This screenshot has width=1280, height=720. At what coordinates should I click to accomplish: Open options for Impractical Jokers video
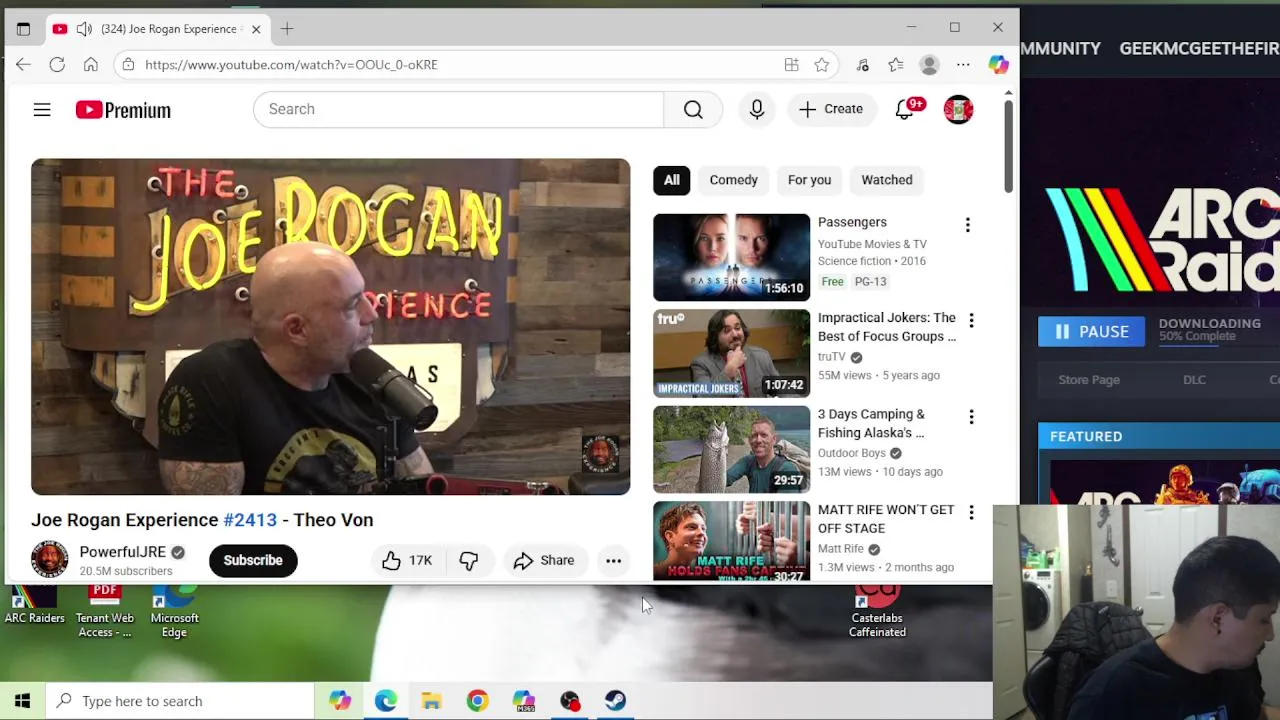point(971,320)
